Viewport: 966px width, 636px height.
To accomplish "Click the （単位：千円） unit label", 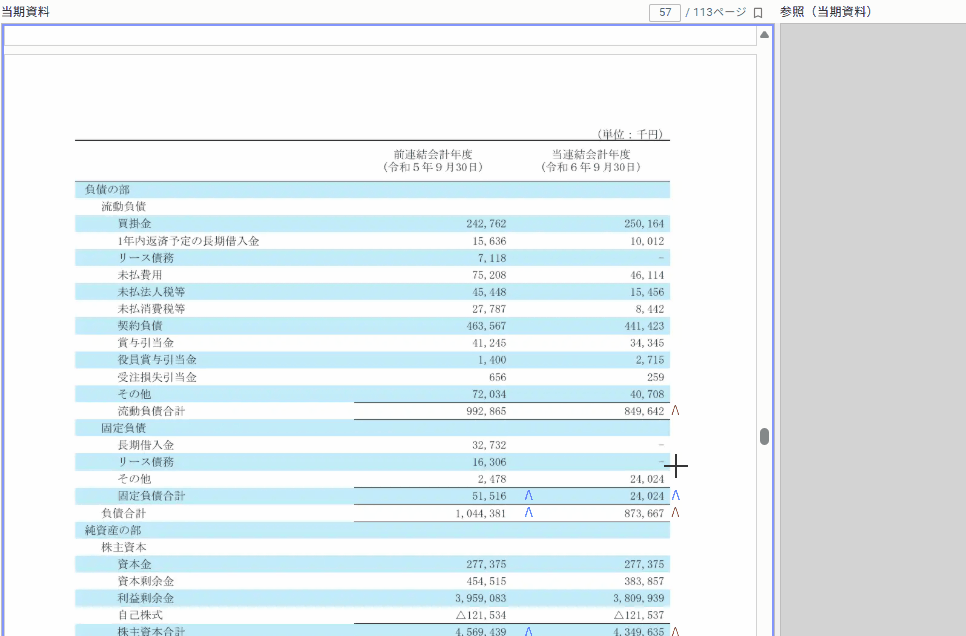I will point(629,134).
